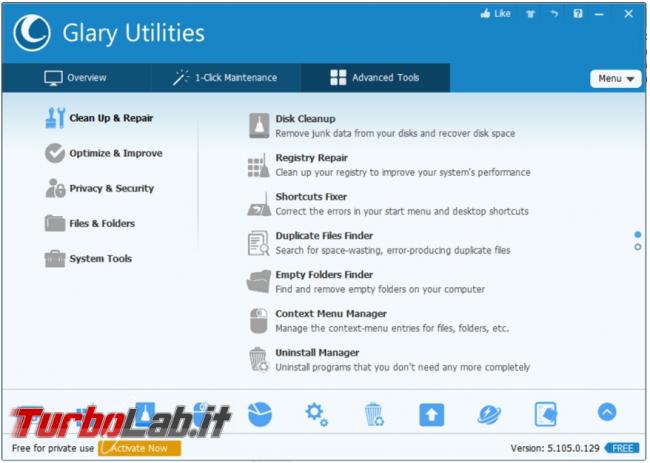The width and height of the screenshot is (650, 463).
Task: Click the Context Menu Manager title
Action: tap(331, 313)
